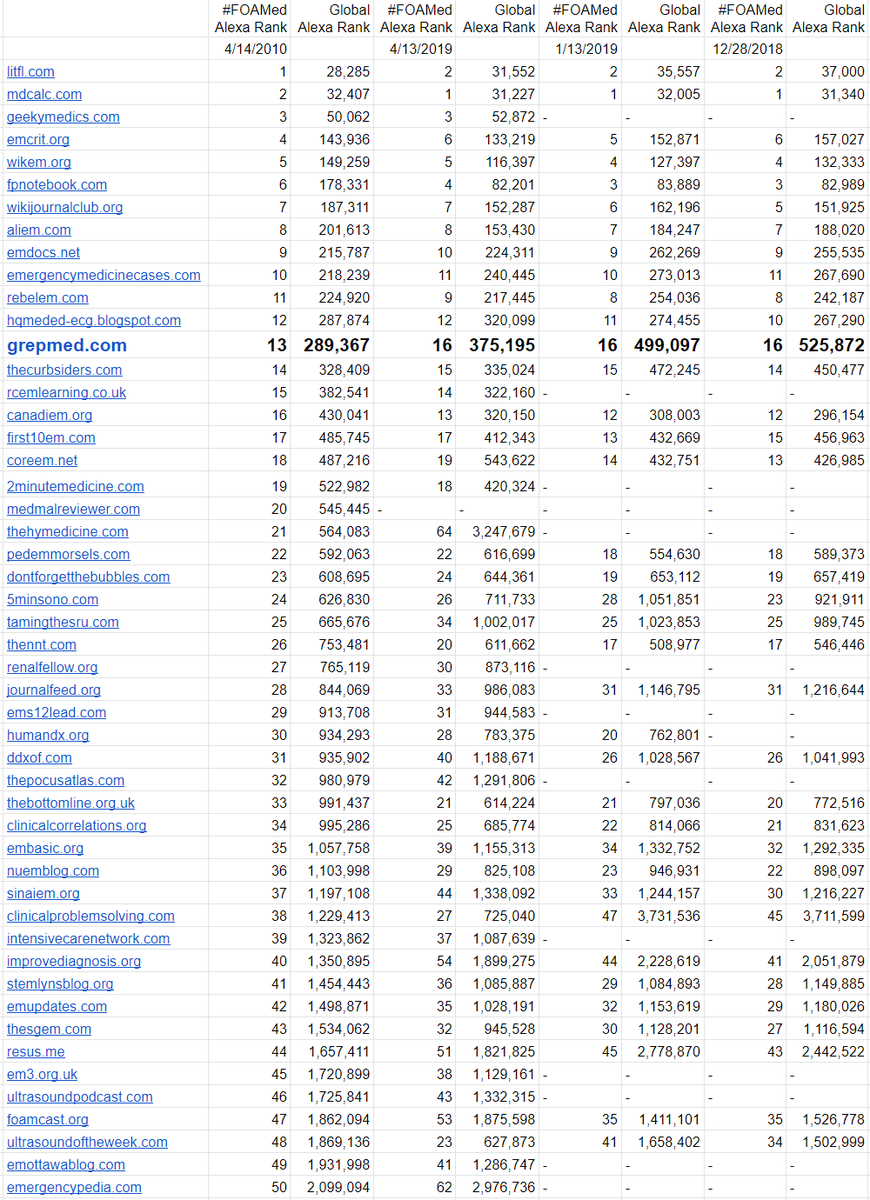Click the geekymedics.com link
Screen dimensions: 870x1200
63,117
